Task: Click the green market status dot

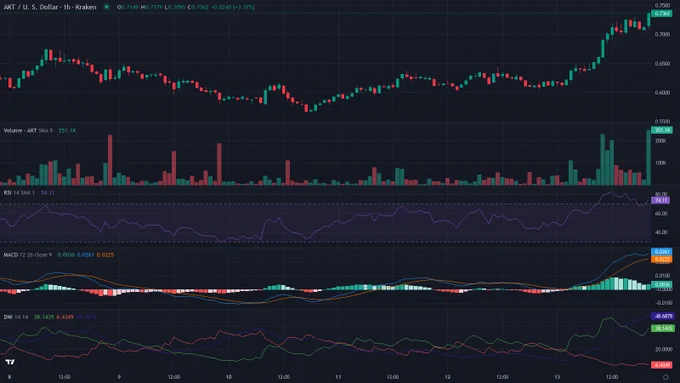Action: [106, 7]
